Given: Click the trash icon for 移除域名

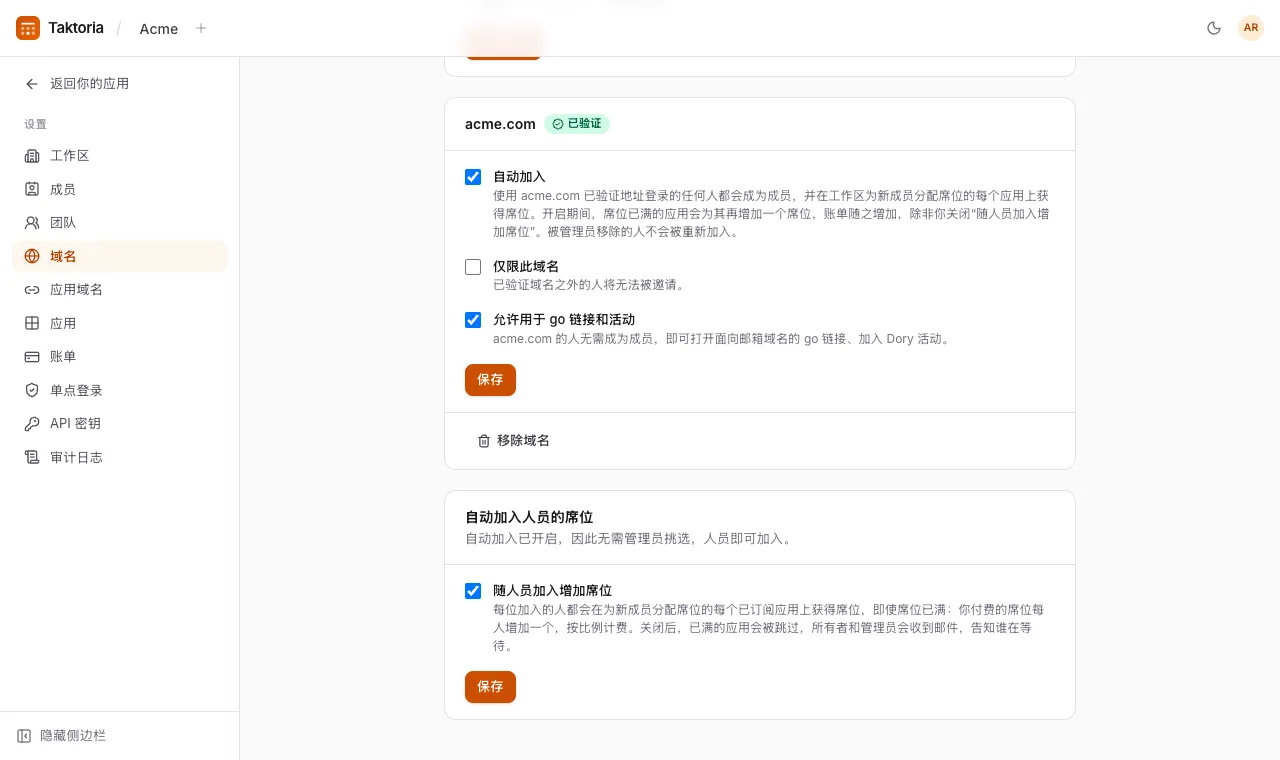Looking at the screenshot, I should (484, 441).
